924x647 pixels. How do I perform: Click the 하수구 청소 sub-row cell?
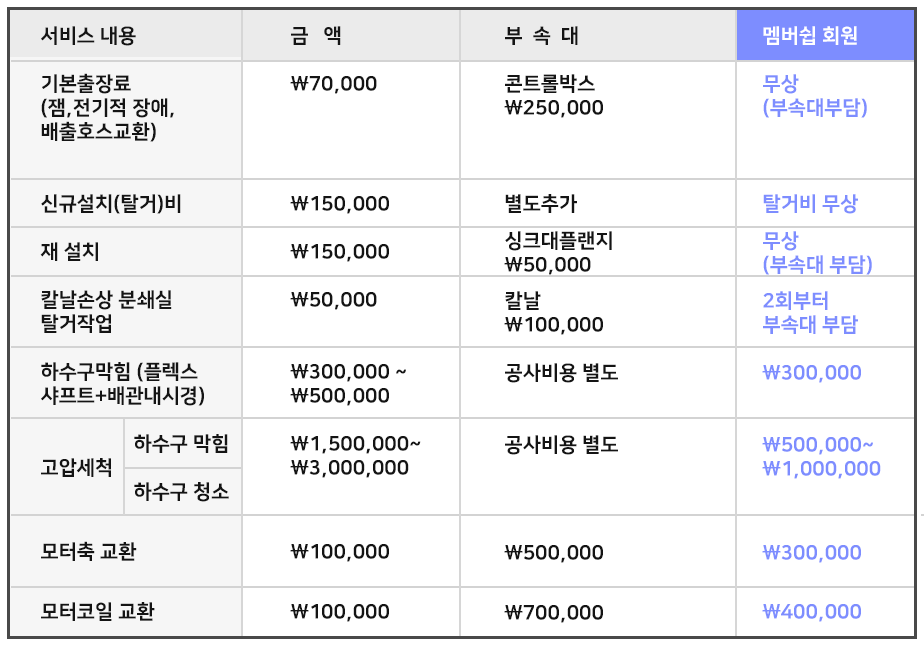[x=183, y=491]
